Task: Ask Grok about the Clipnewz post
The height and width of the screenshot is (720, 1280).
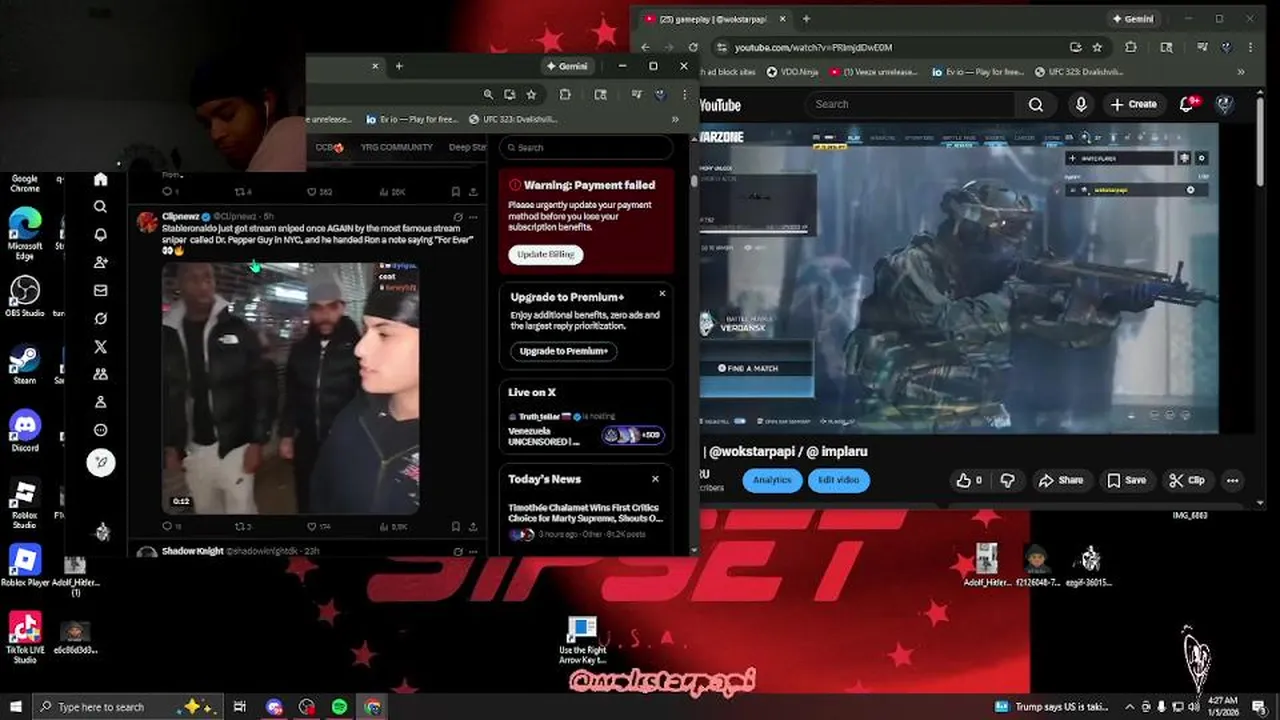Action: click(458, 216)
